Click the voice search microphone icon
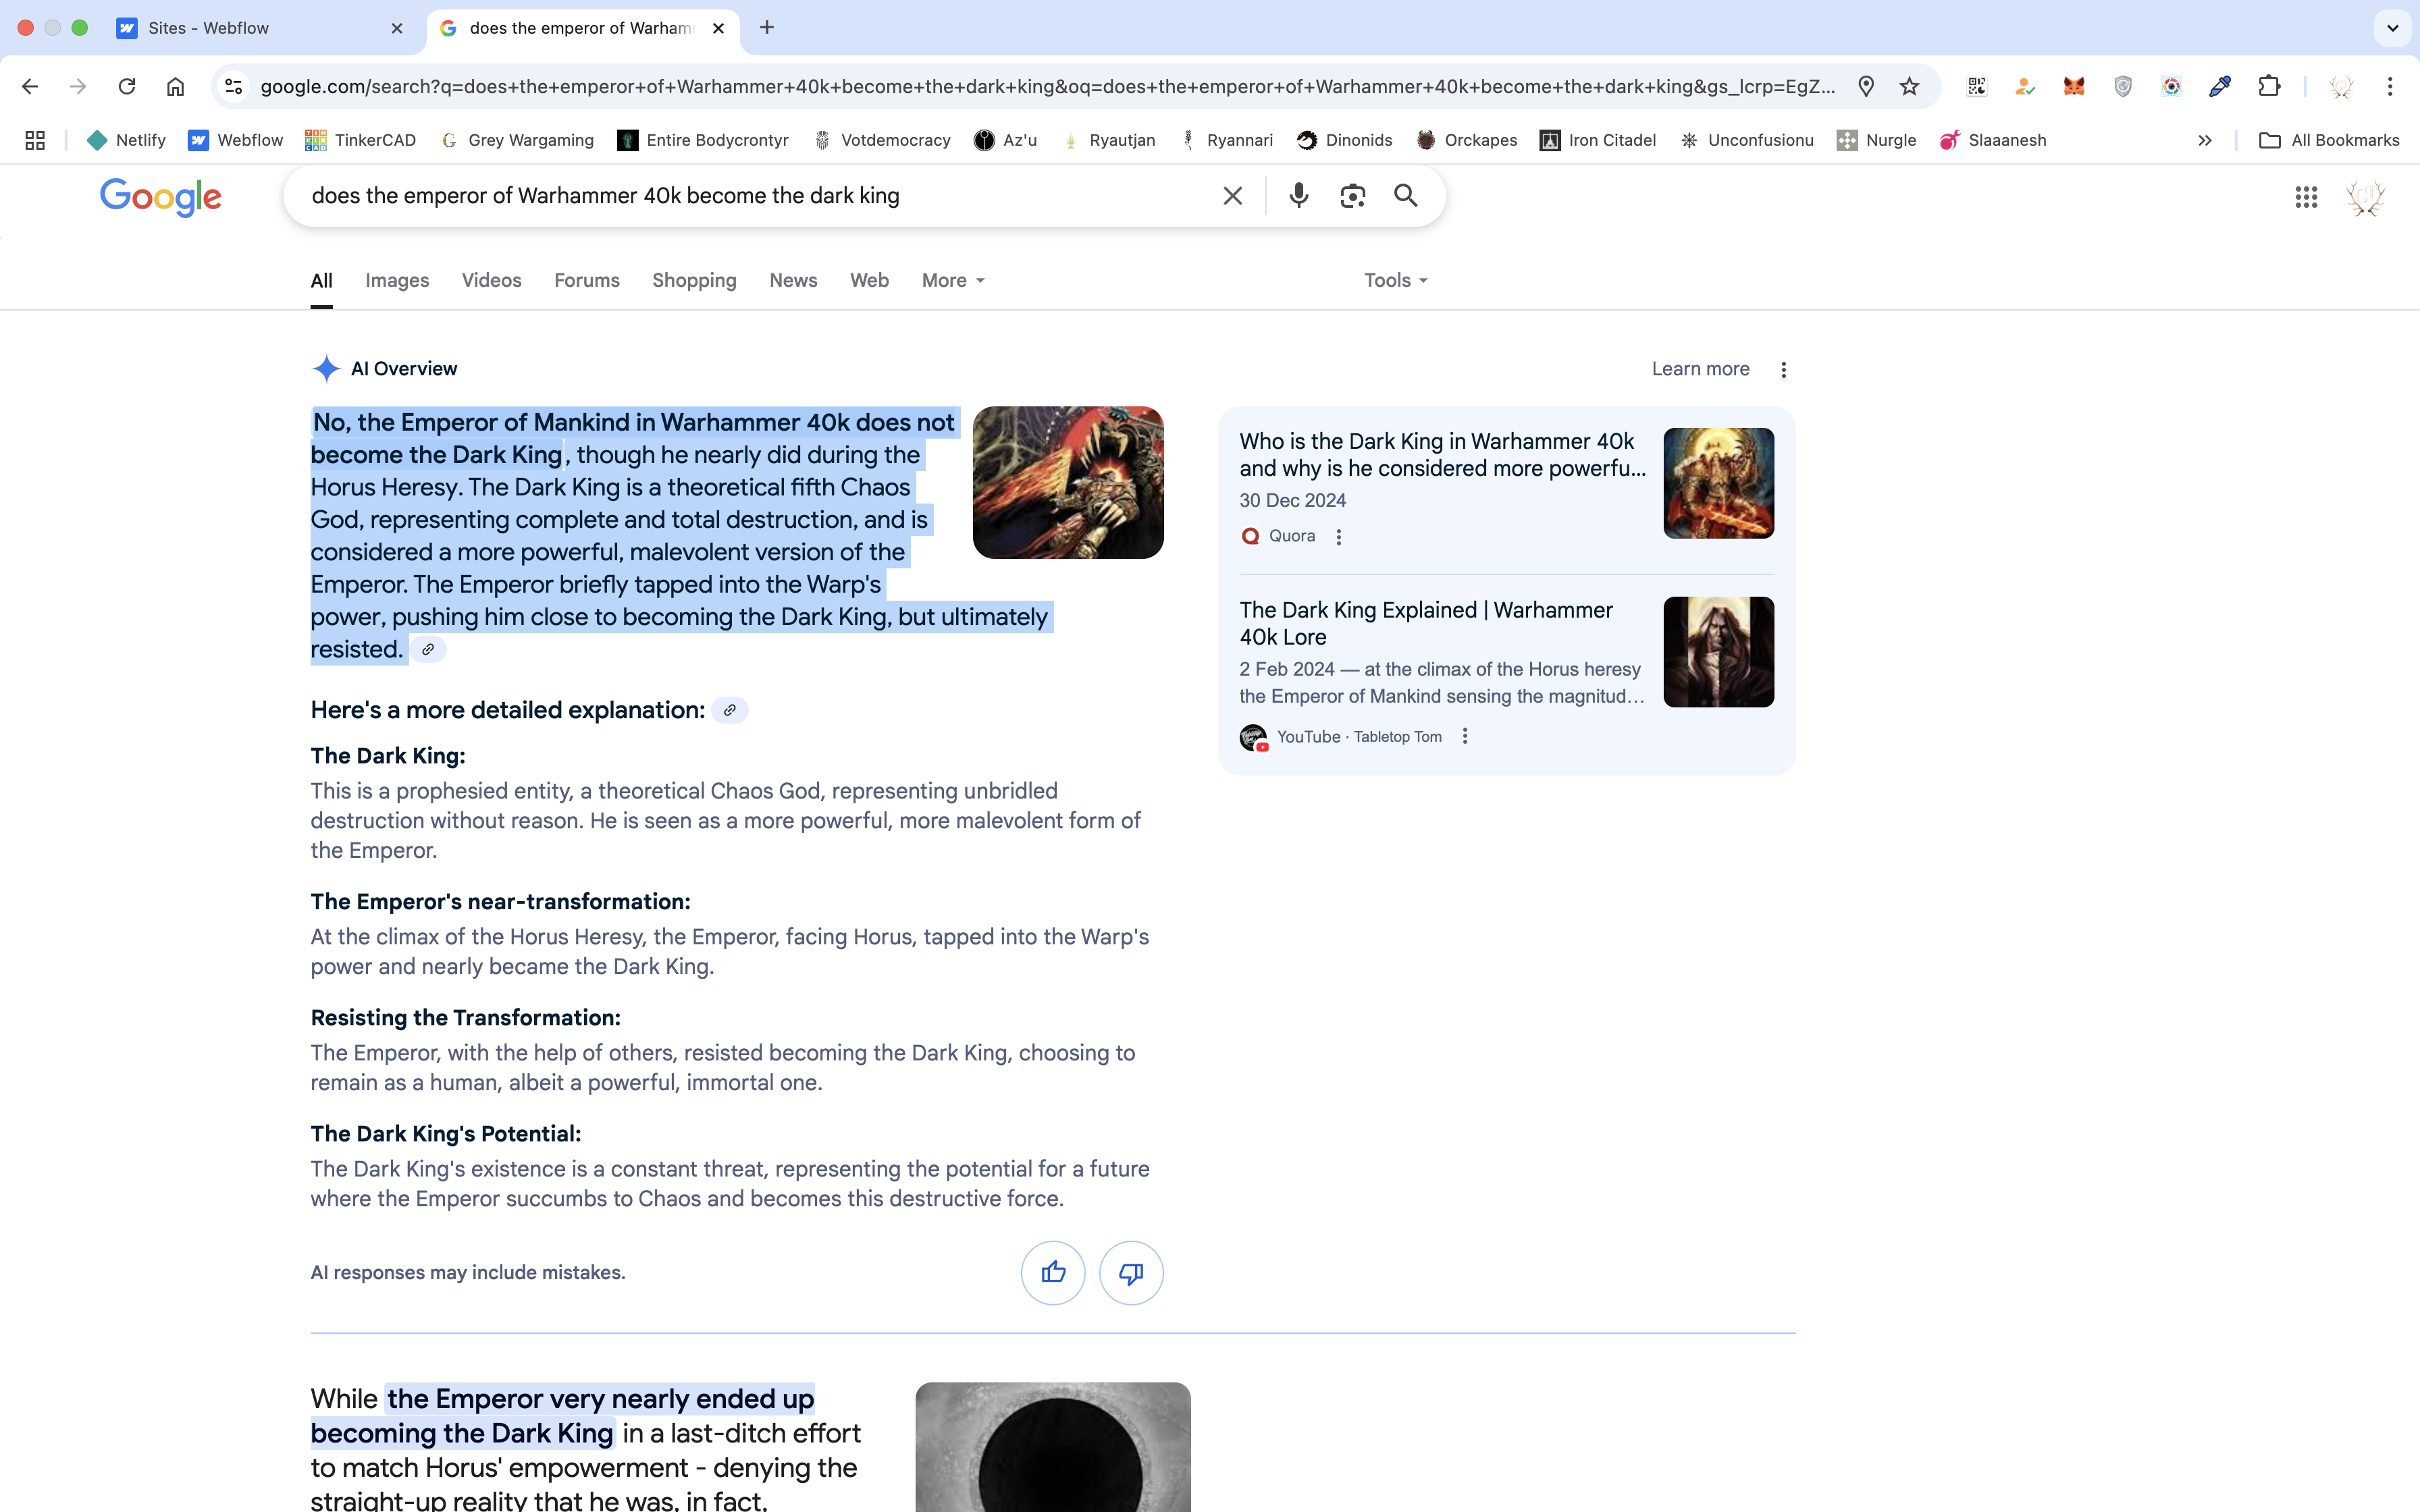Image resolution: width=2420 pixels, height=1512 pixels. [x=1298, y=196]
